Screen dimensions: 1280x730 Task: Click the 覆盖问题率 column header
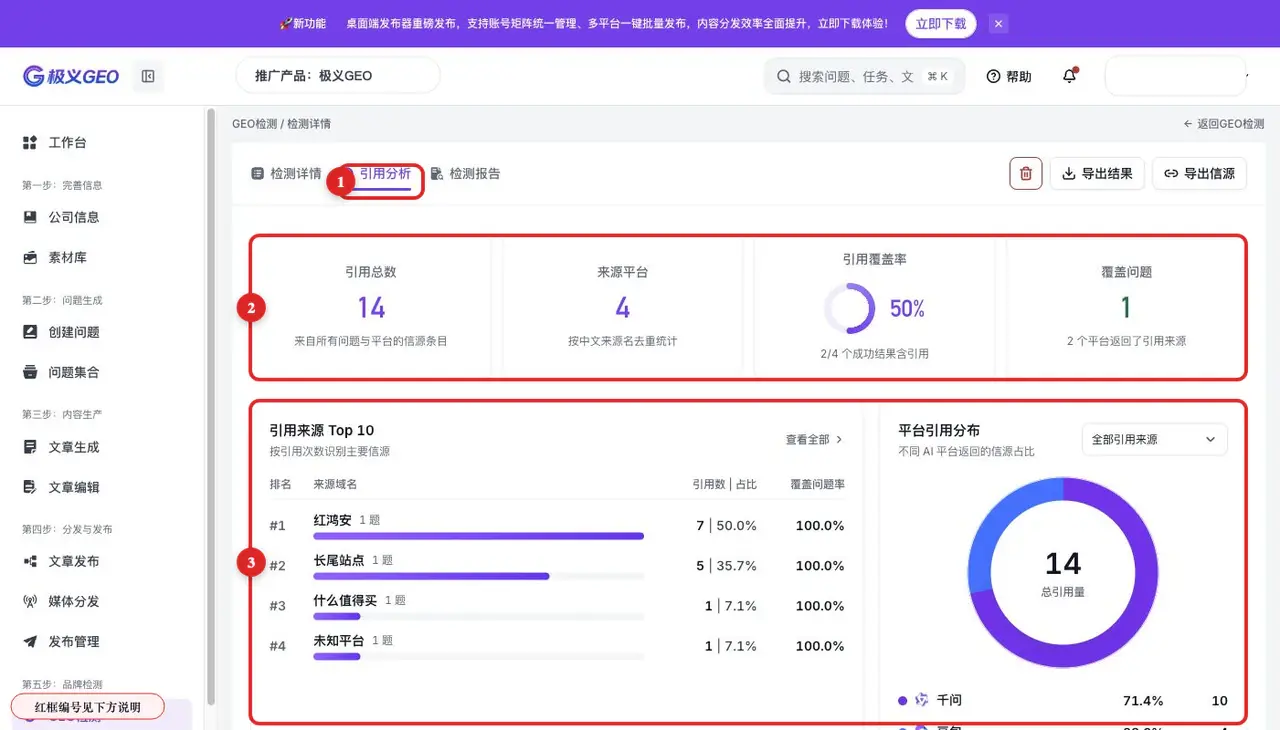(x=817, y=484)
